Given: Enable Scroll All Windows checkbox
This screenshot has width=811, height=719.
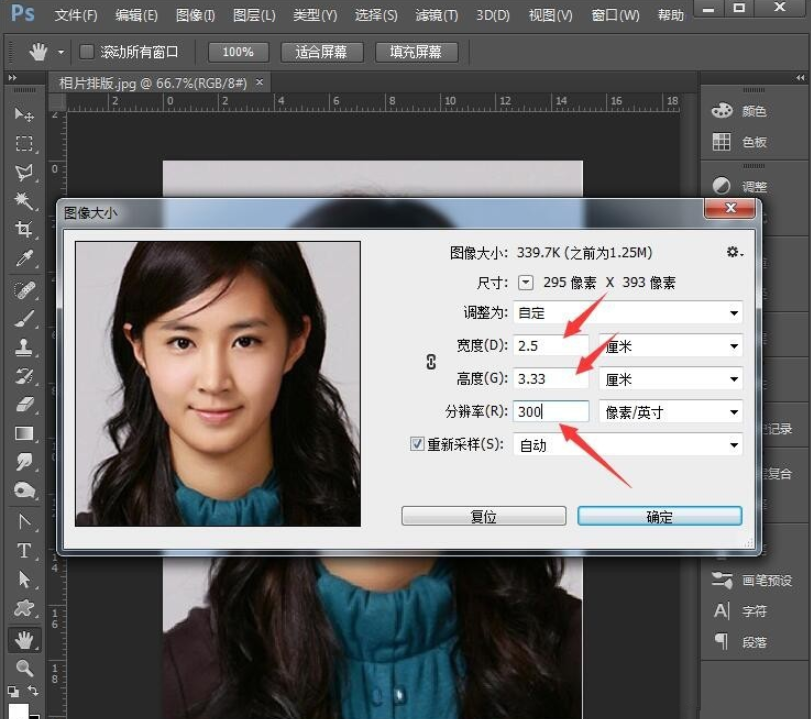Looking at the screenshot, I should (x=86, y=52).
